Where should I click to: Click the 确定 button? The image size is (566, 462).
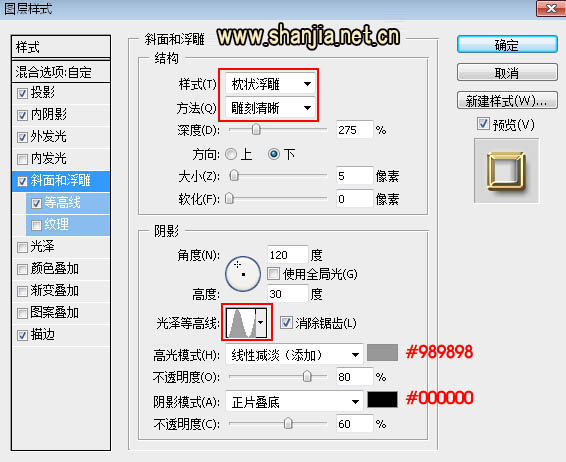pos(507,45)
